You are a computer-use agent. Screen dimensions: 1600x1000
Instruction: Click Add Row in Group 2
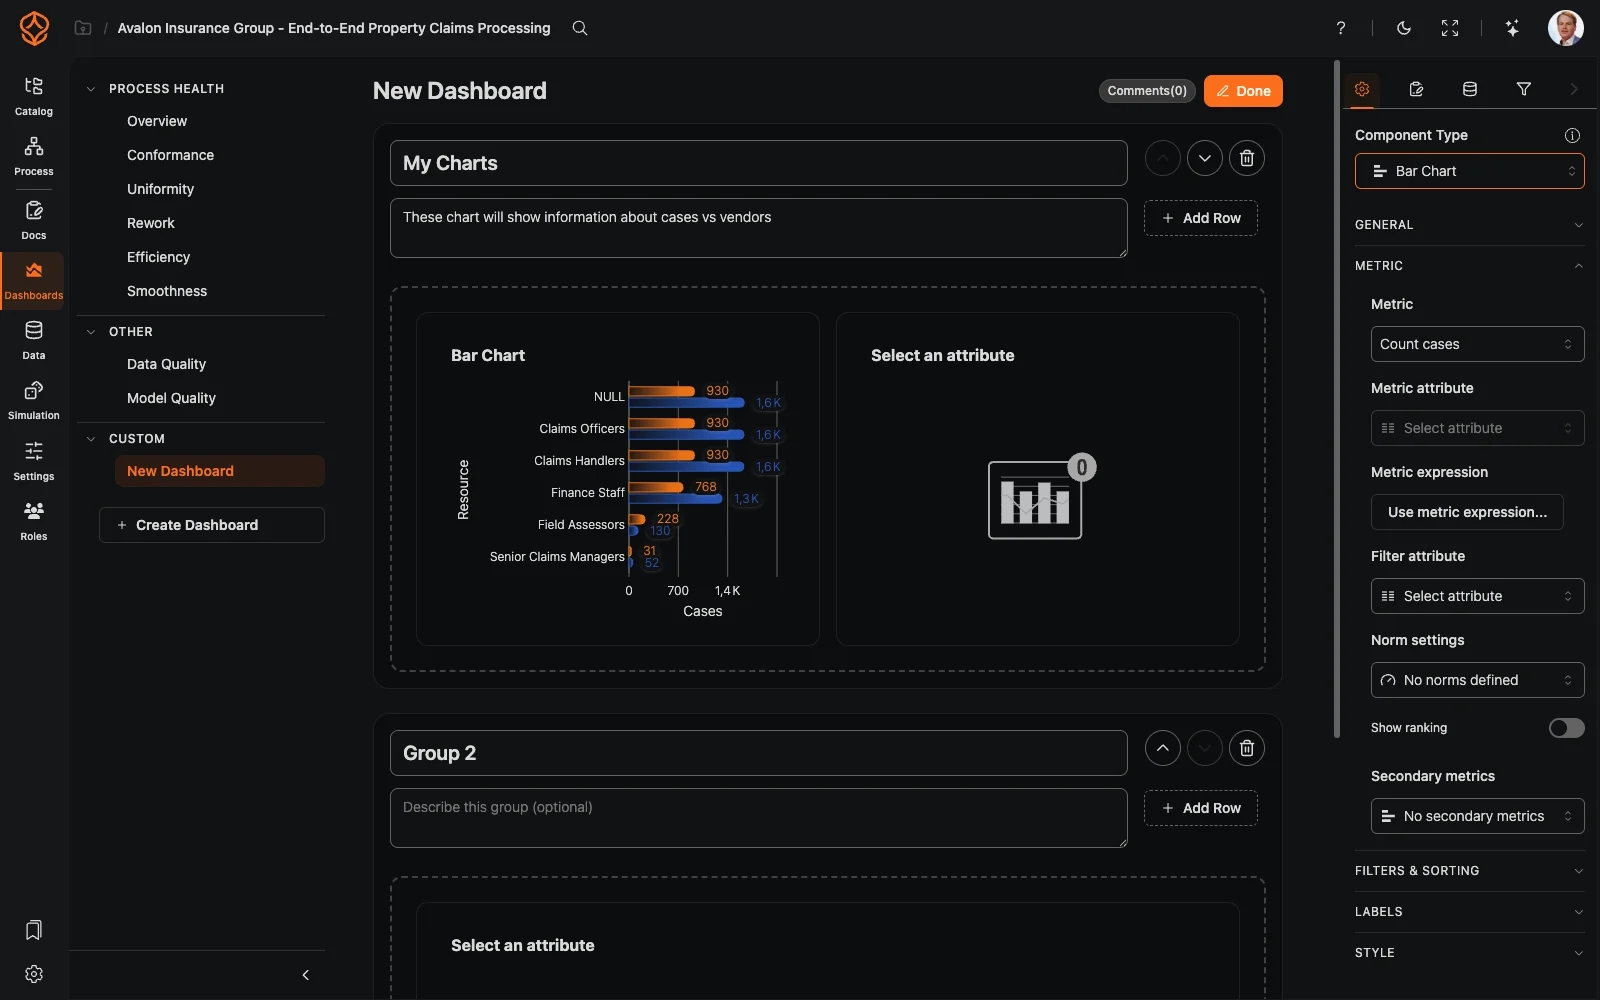tap(1201, 808)
